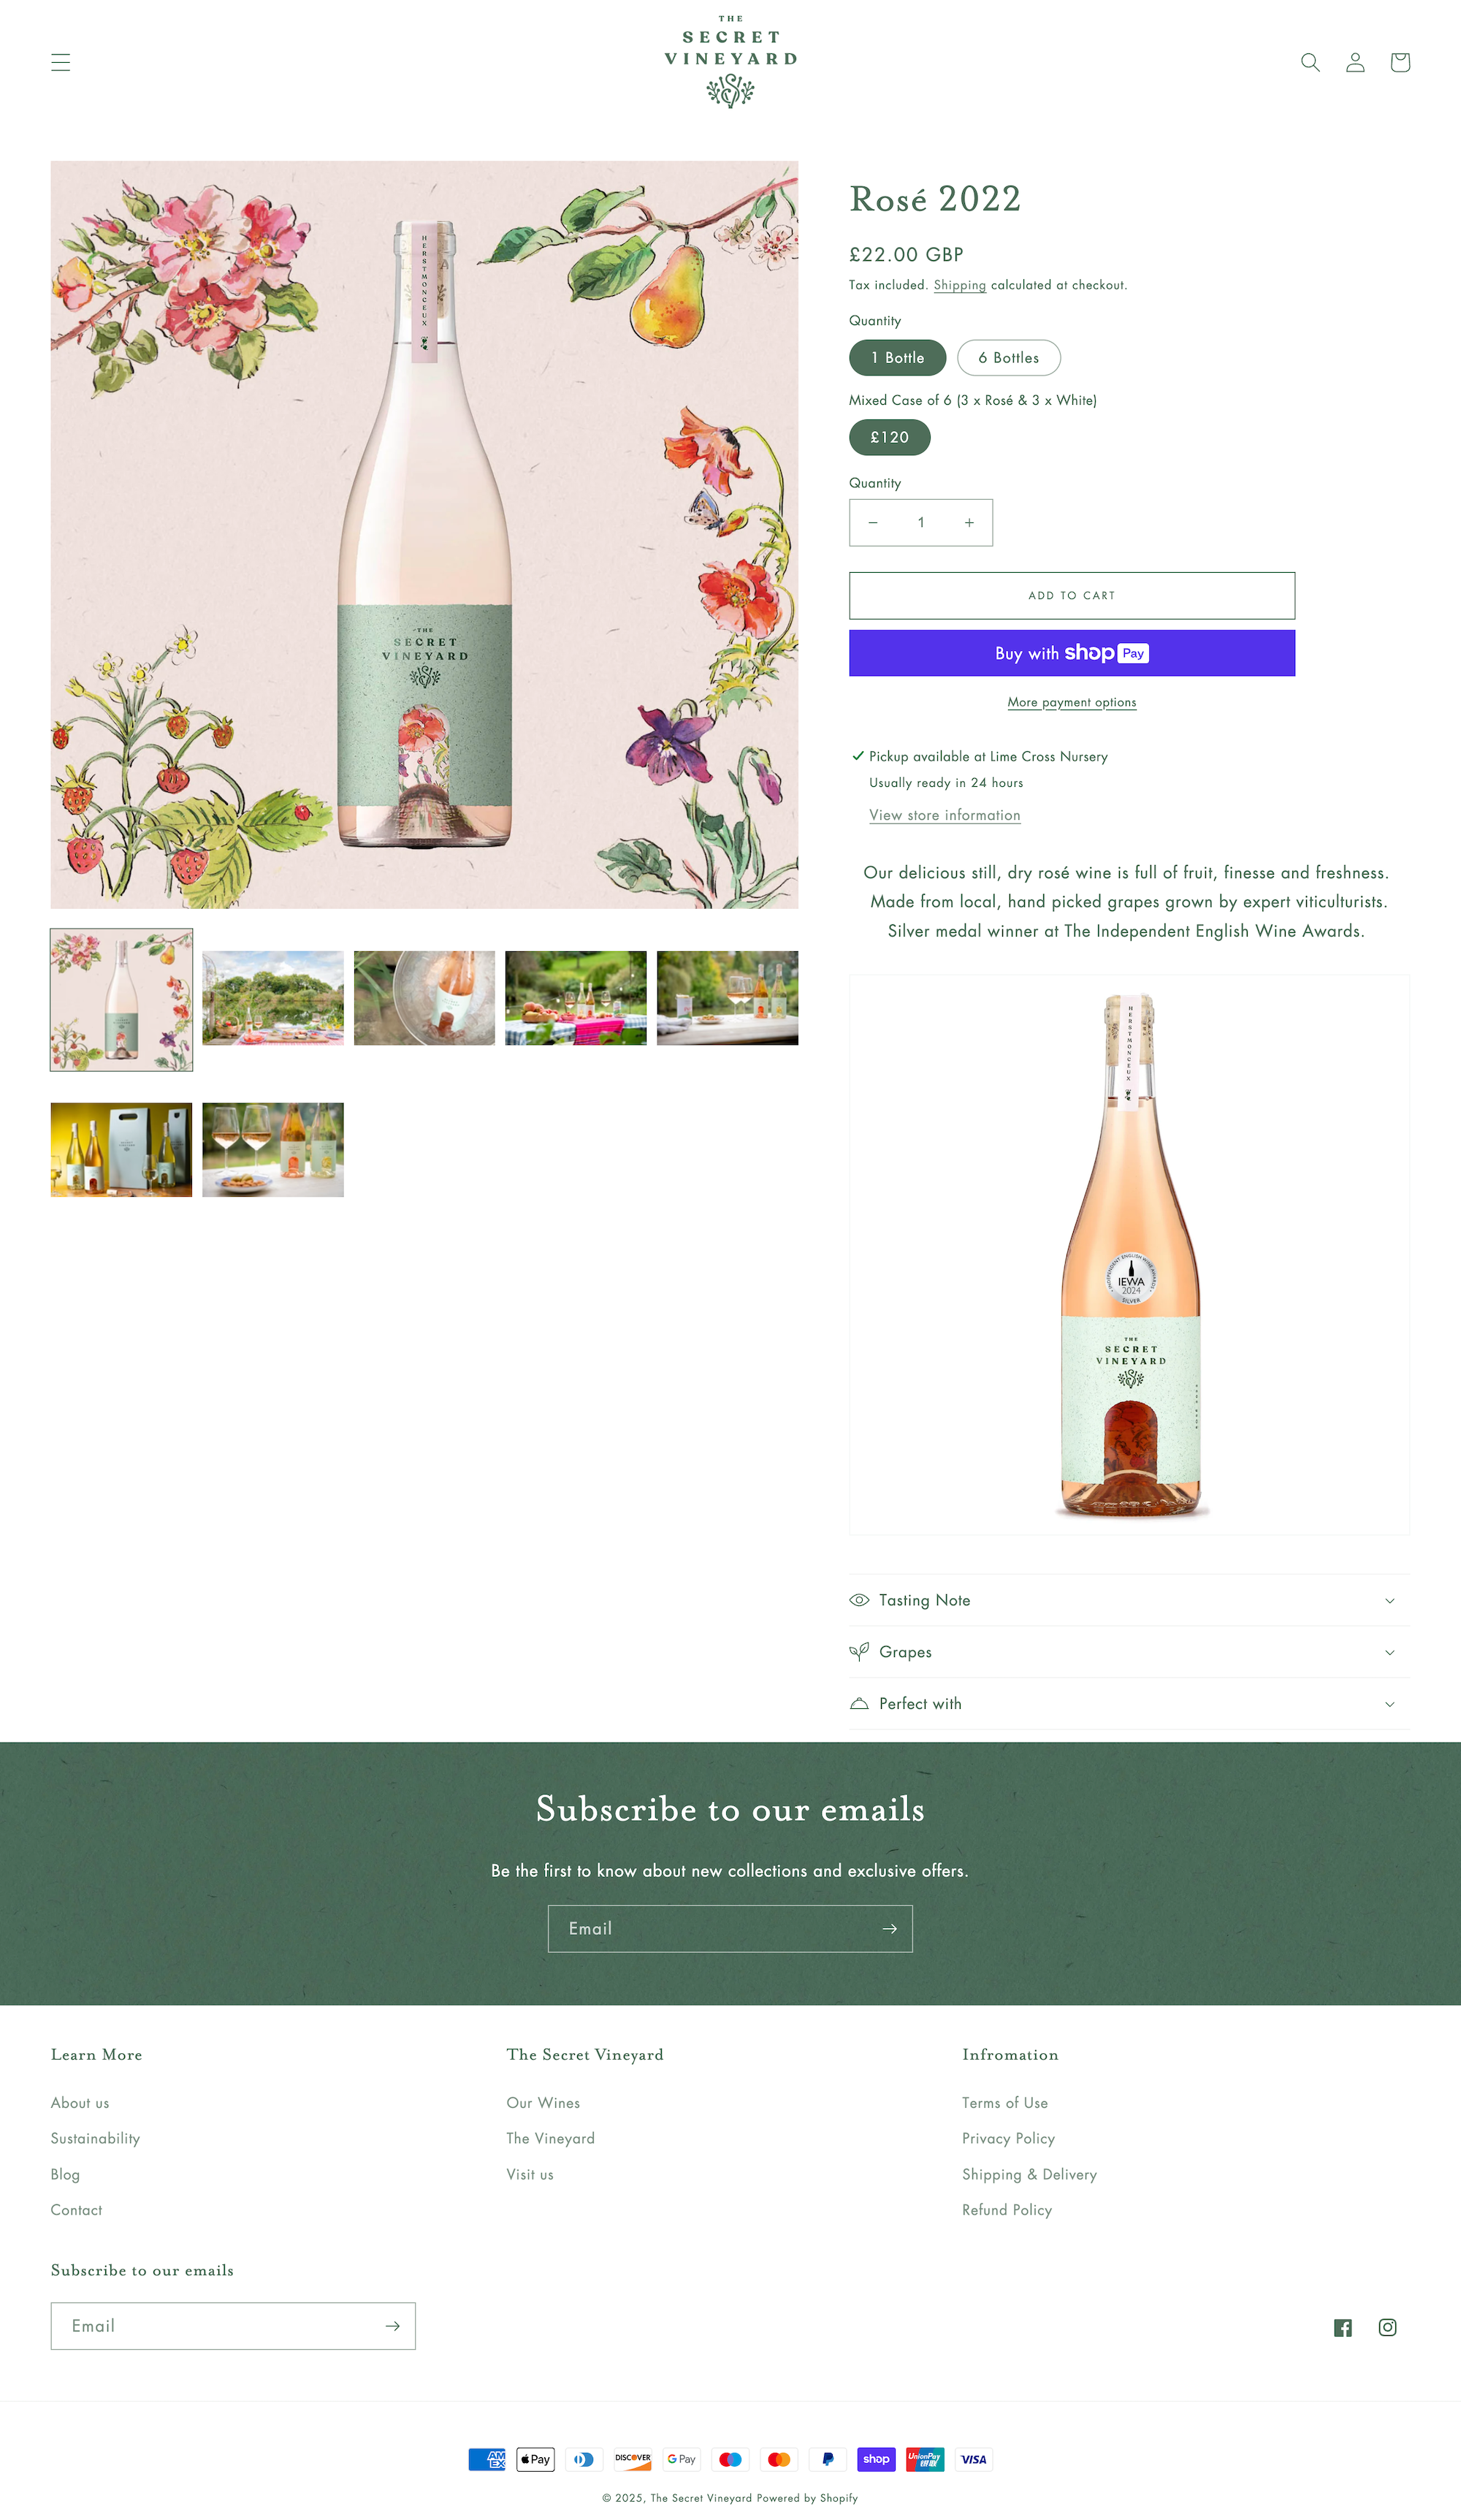The image size is (1461, 2520).
Task: Expand the Perfect with section
Action: [x=1129, y=1704]
